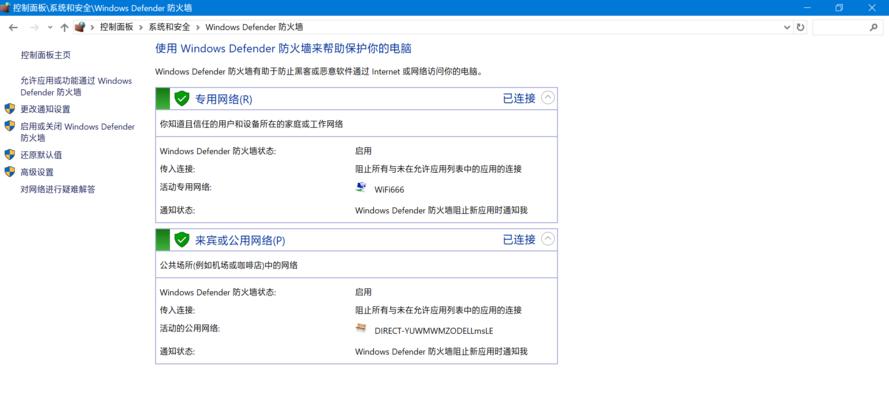
Task: Refresh the control panel page
Action: pos(800,27)
